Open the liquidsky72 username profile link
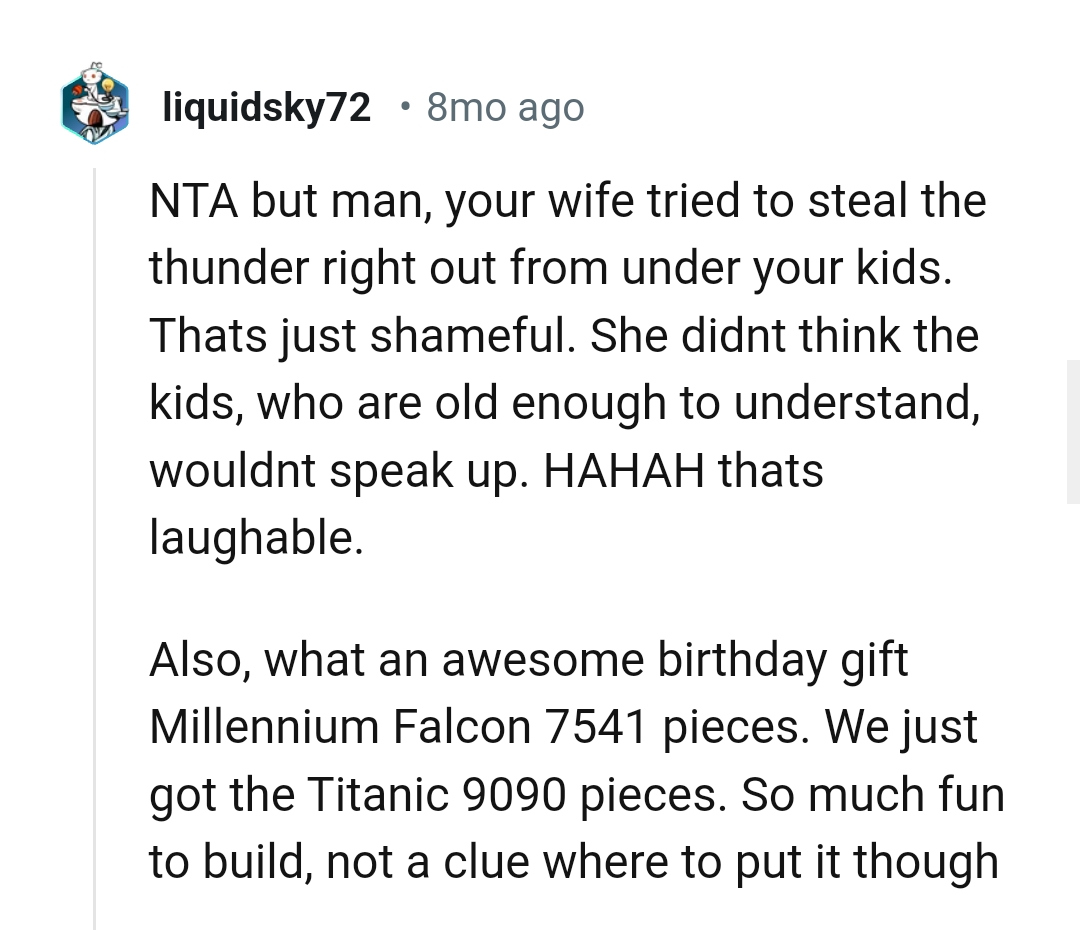This screenshot has height=930, width=1080. [266, 108]
